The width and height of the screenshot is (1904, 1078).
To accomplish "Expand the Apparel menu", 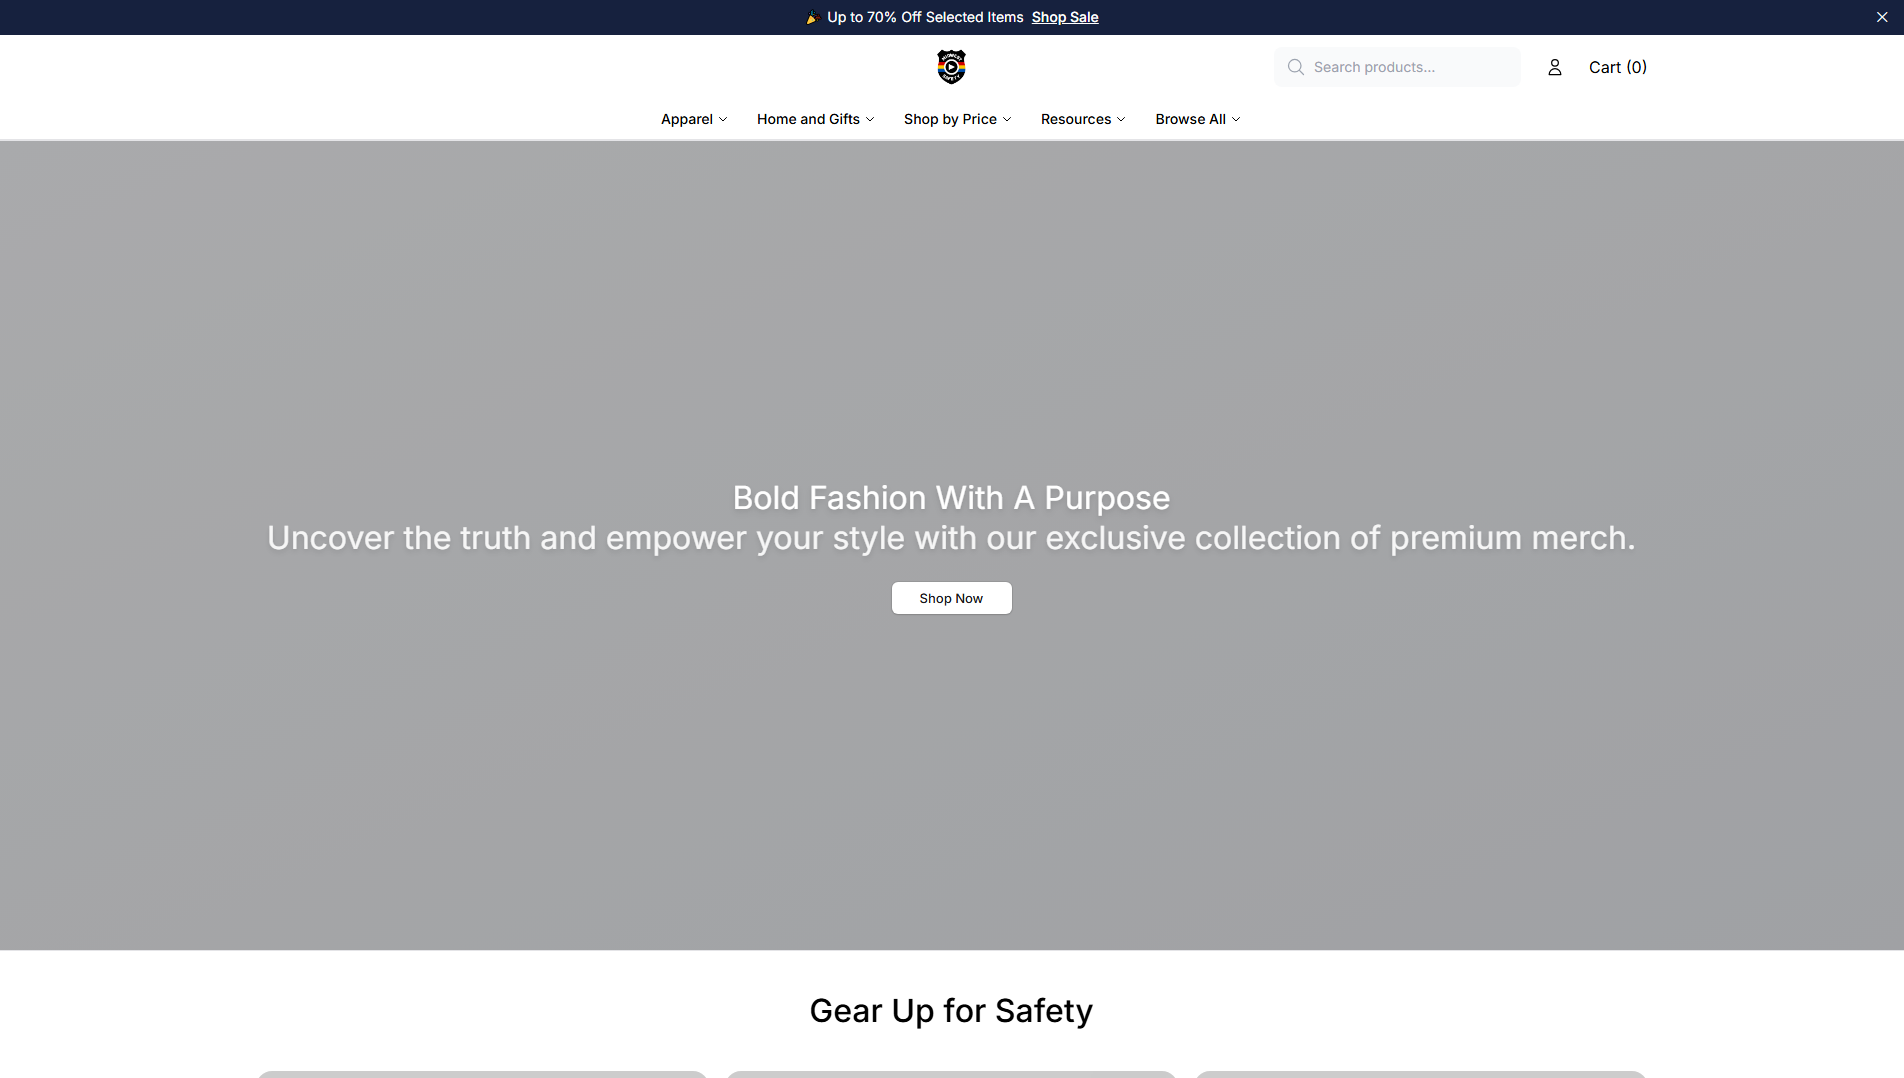I will (694, 119).
